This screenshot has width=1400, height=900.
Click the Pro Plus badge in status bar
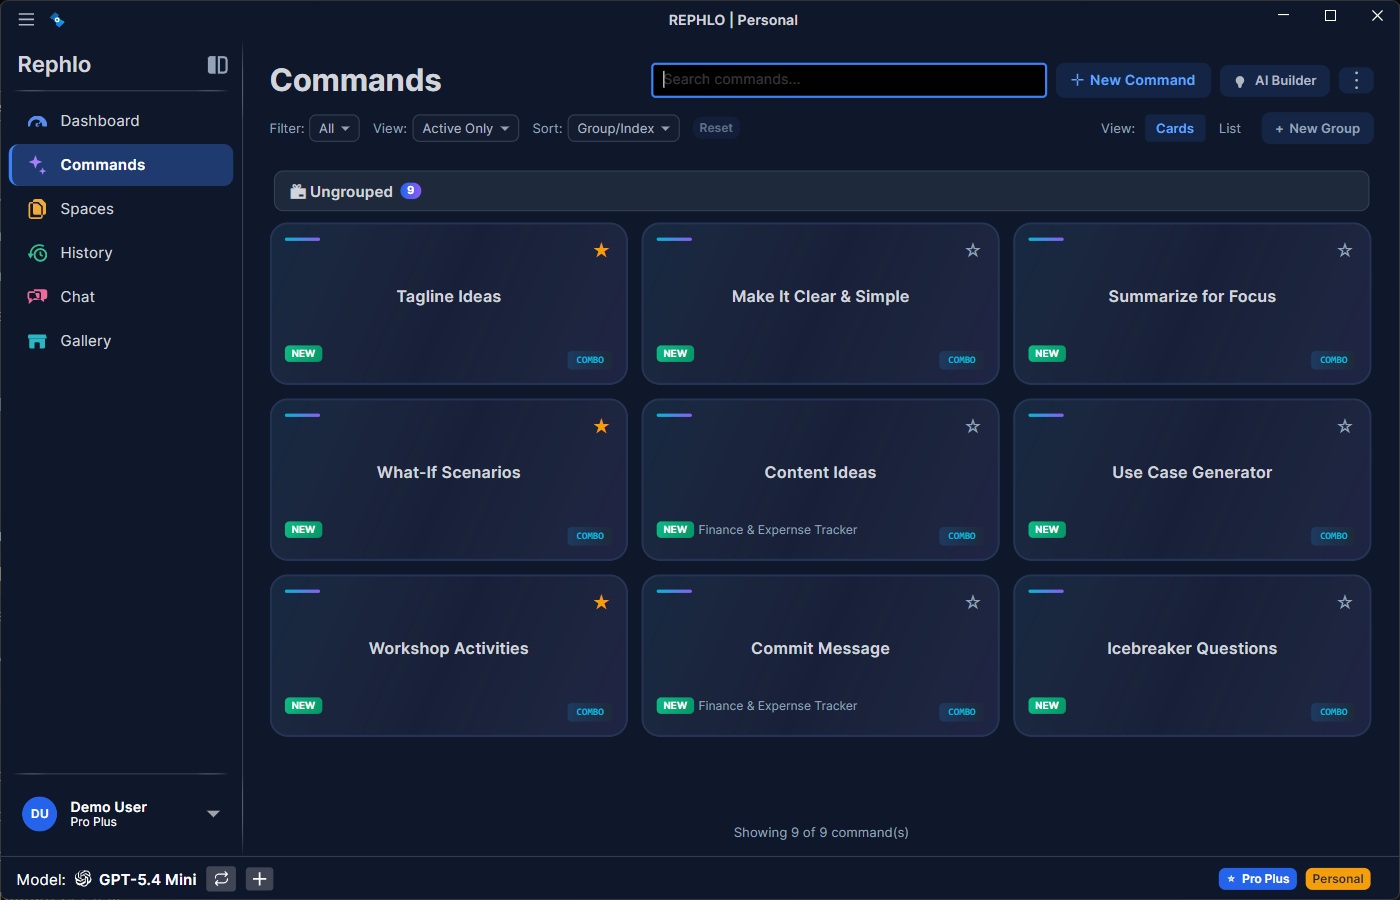pyautogui.click(x=1258, y=879)
